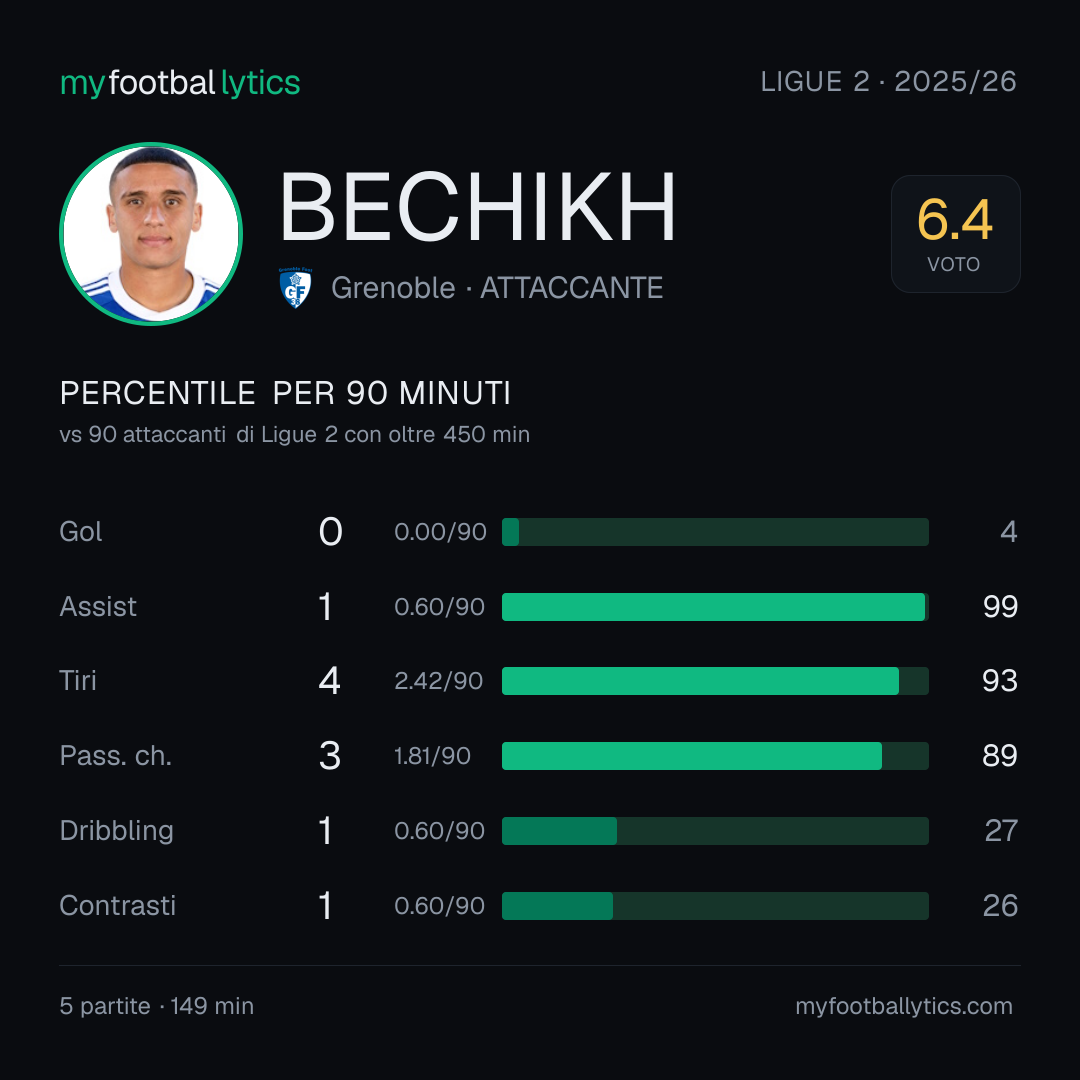Click the Contrasti percentile bar
This screenshot has height=1080, width=1080.
(x=715, y=906)
